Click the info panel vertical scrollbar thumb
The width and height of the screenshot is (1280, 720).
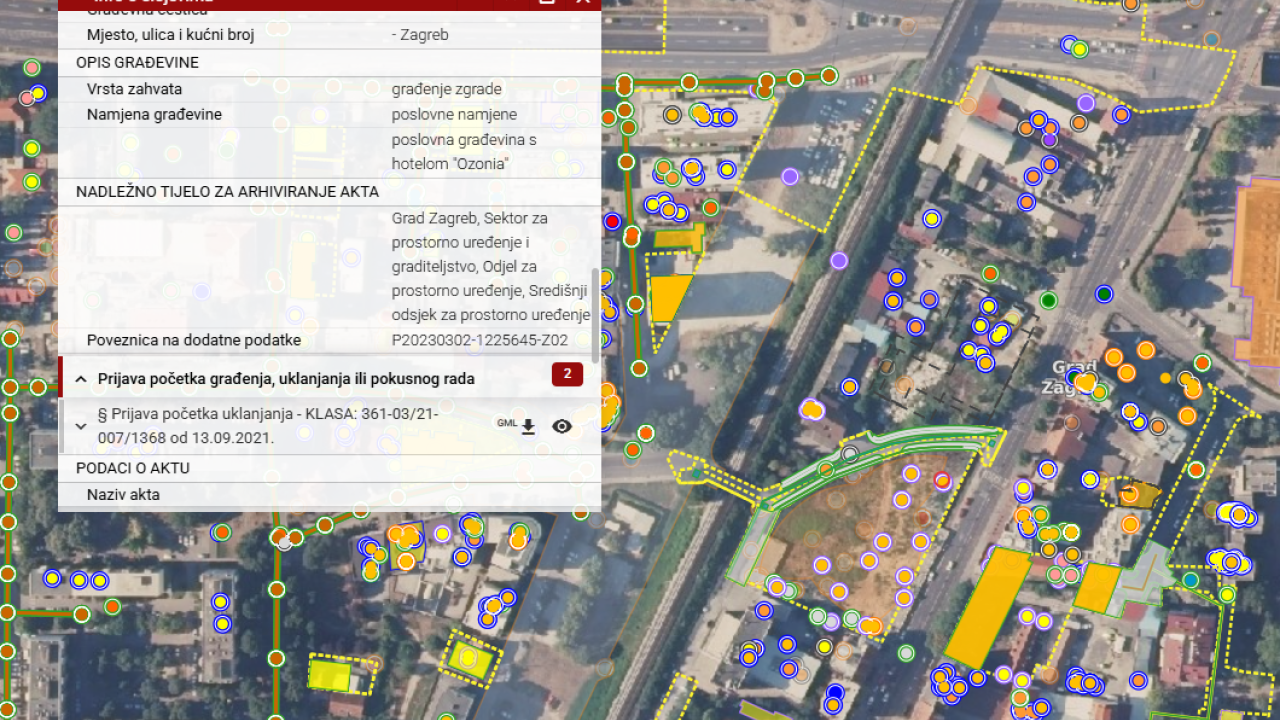pos(596,315)
